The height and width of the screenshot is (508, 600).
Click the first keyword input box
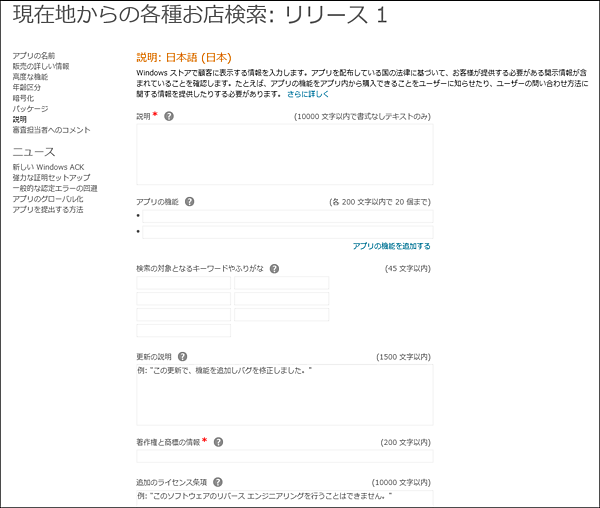(x=183, y=283)
